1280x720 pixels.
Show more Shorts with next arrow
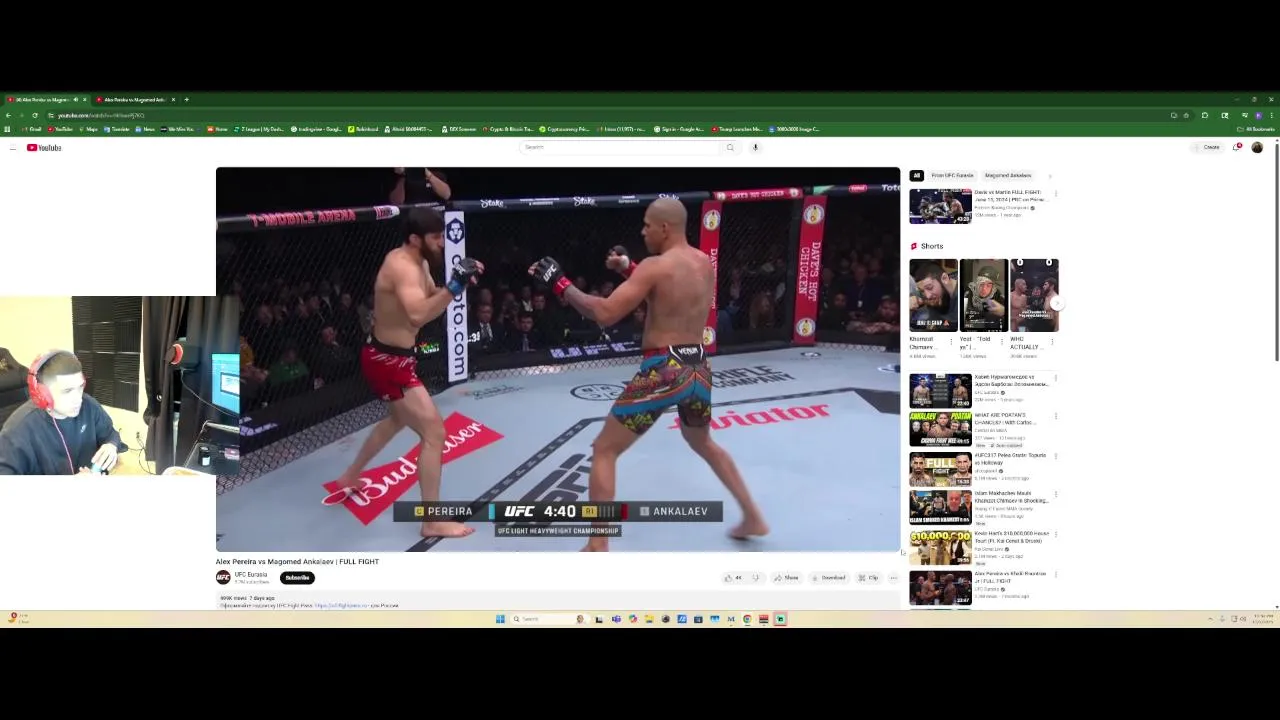[1057, 302]
